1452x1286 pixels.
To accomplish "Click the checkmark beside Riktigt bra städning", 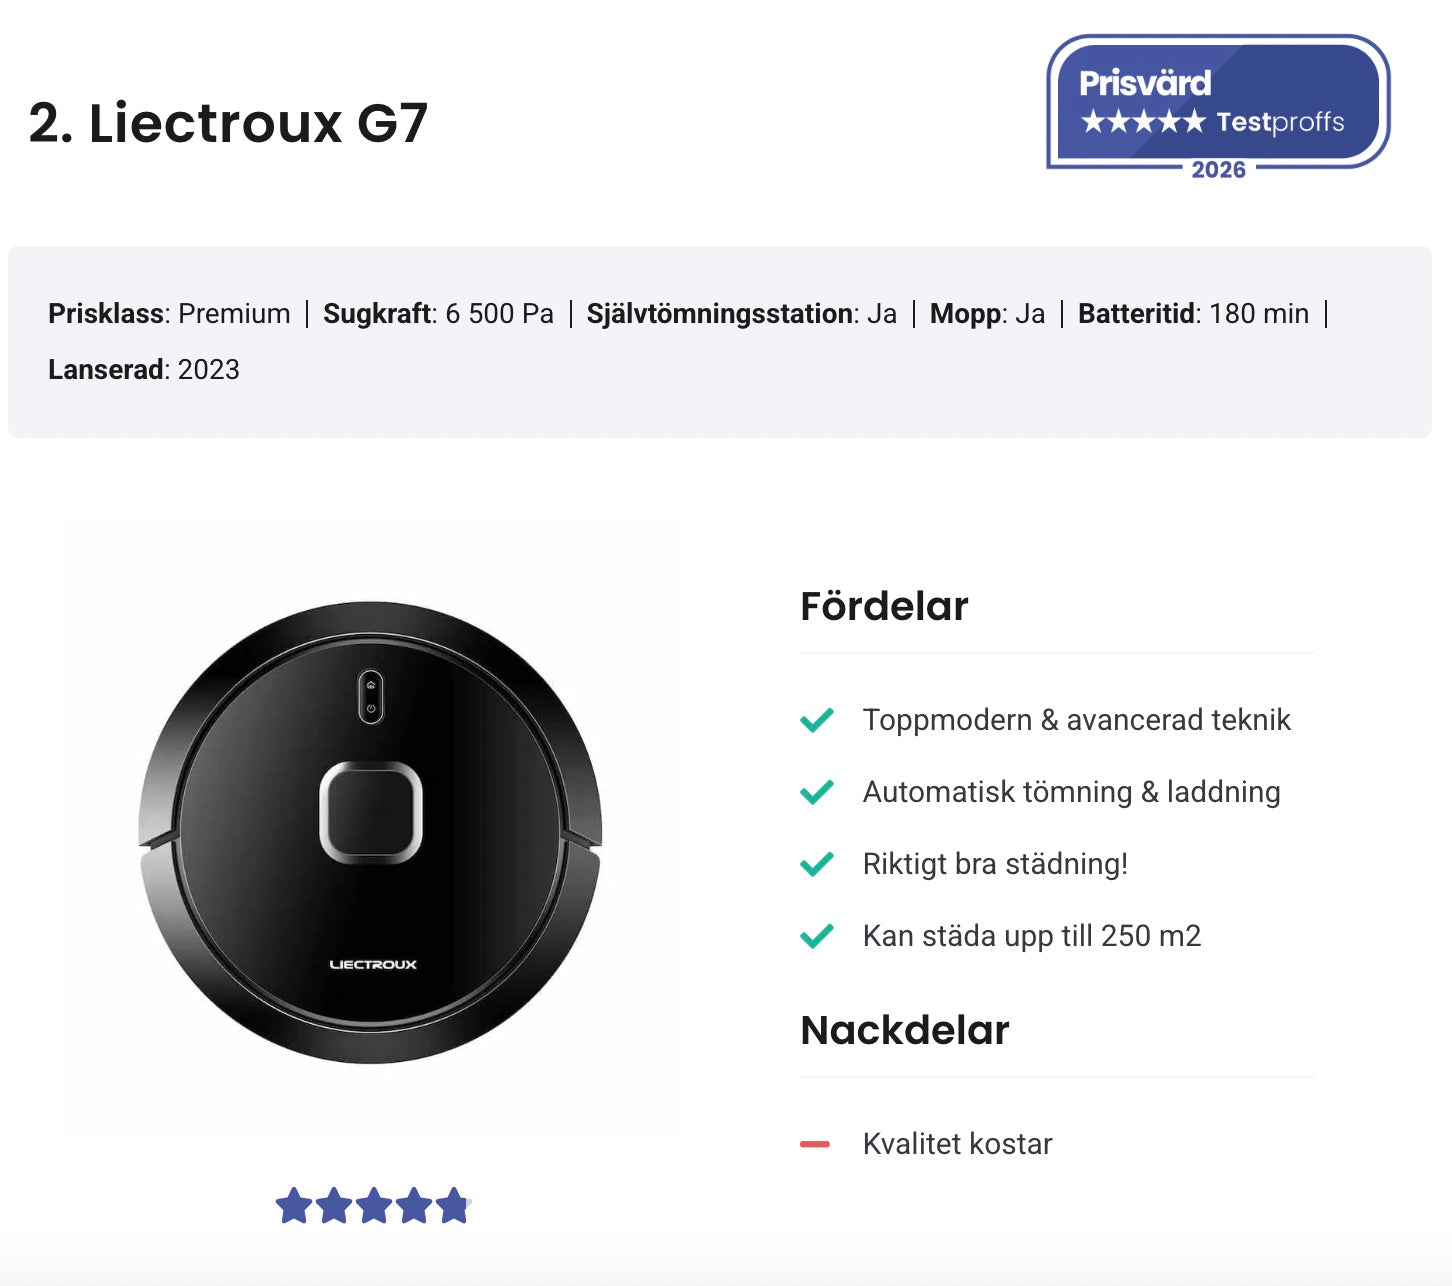I will click(x=817, y=864).
